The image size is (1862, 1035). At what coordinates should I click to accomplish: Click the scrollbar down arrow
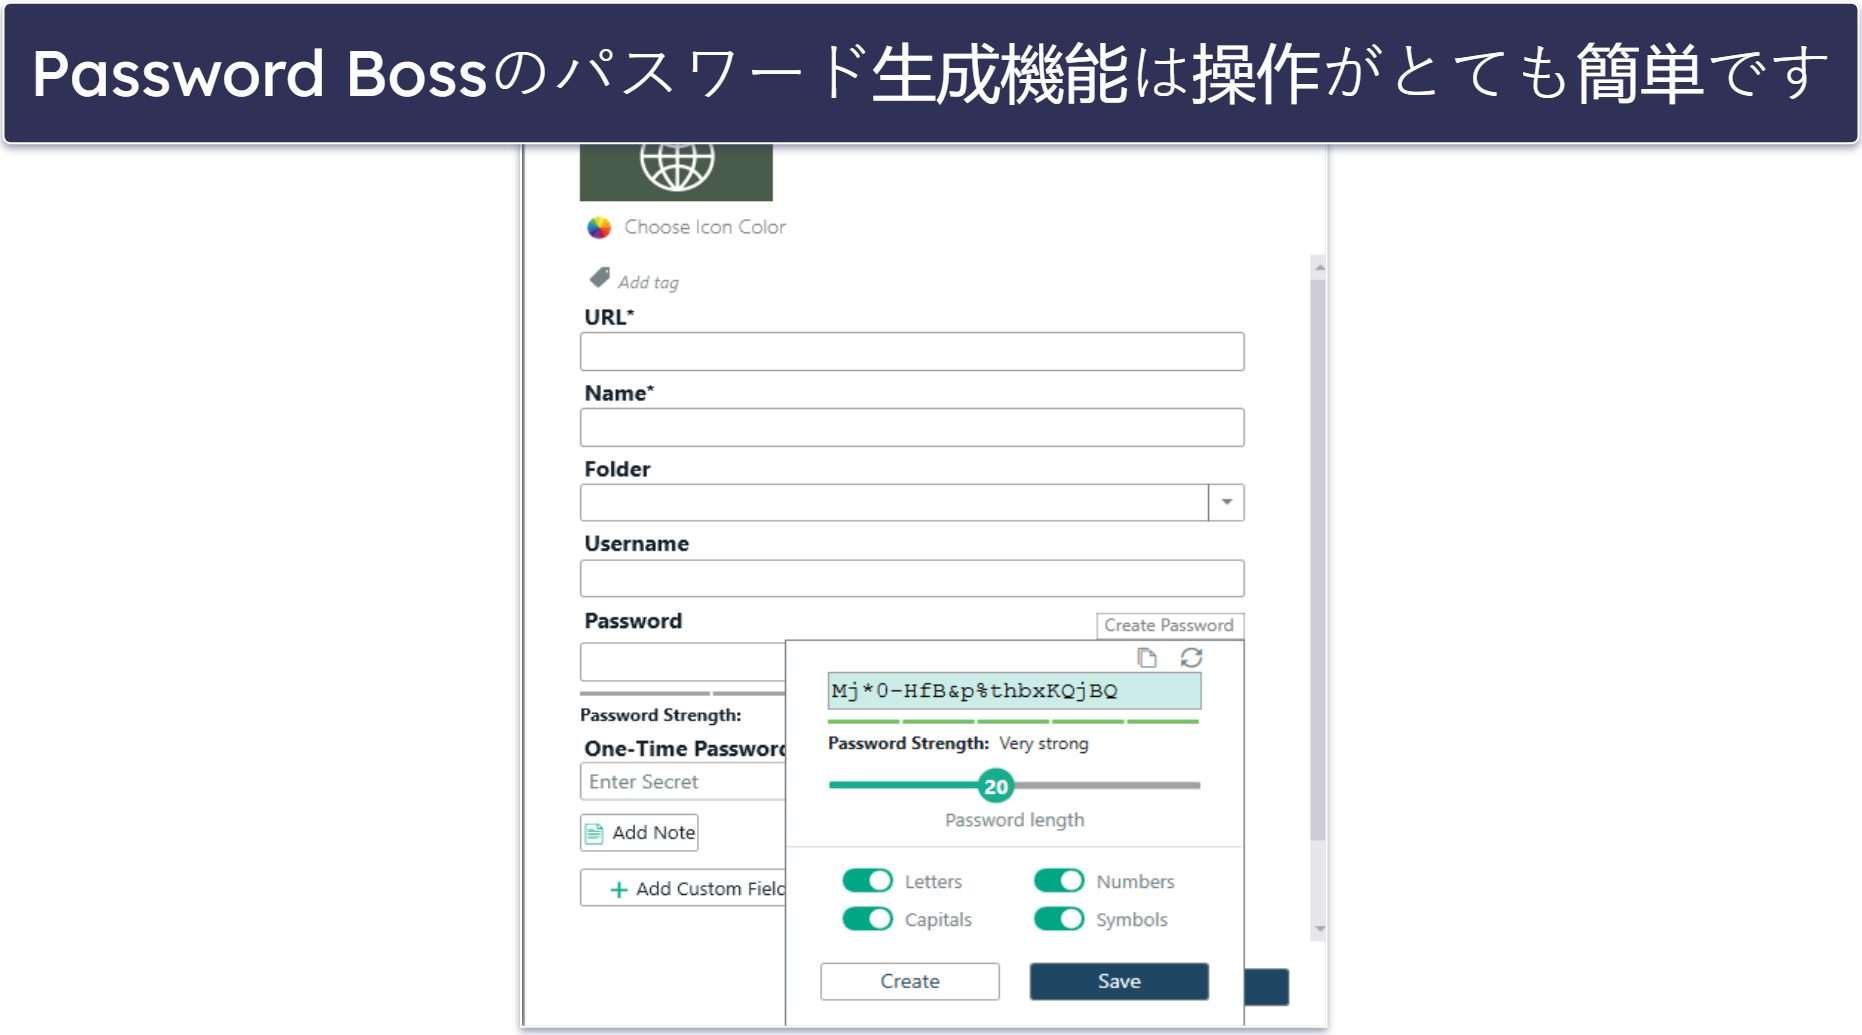(x=1319, y=929)
